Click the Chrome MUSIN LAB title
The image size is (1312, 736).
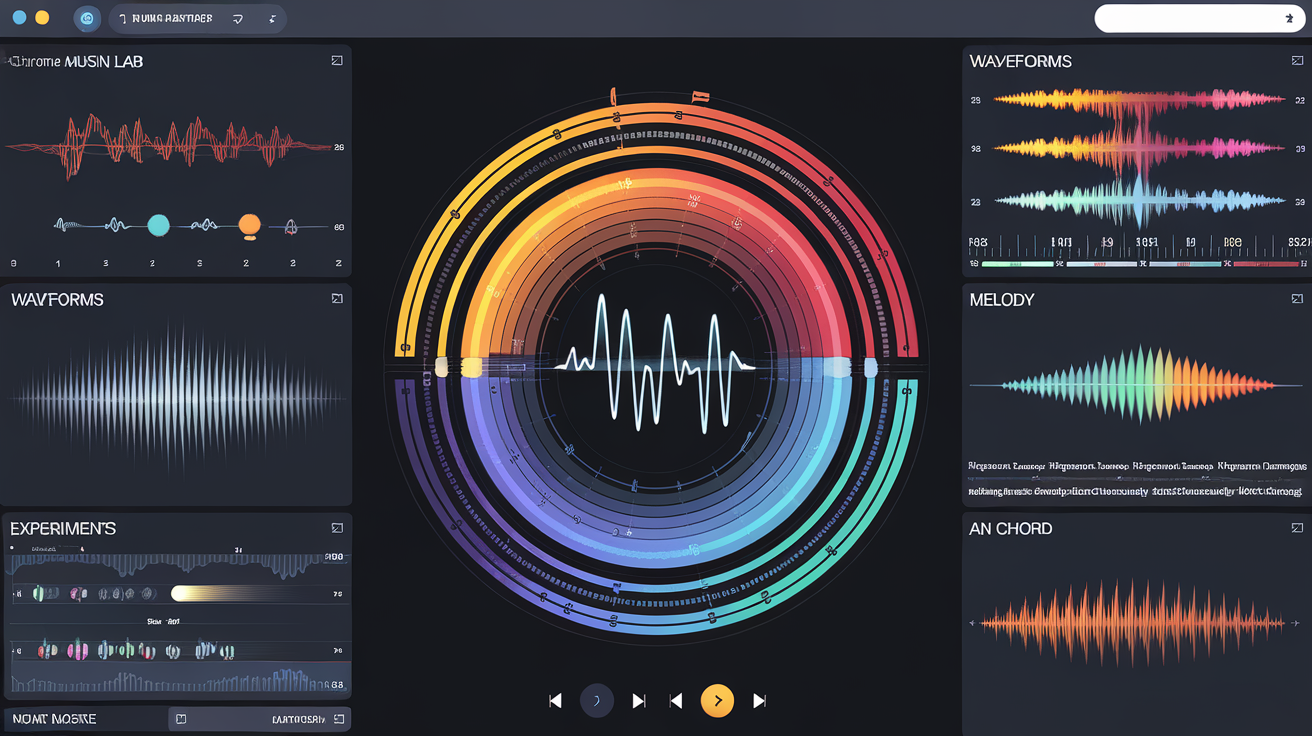click(77, 61)
